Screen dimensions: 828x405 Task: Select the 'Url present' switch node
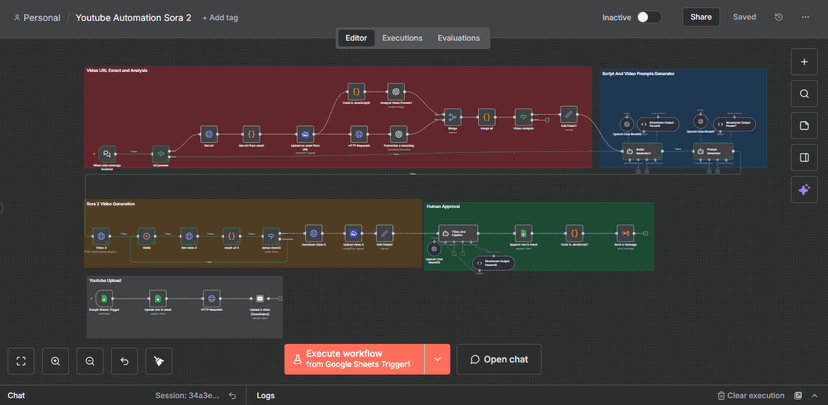(160, 154)
